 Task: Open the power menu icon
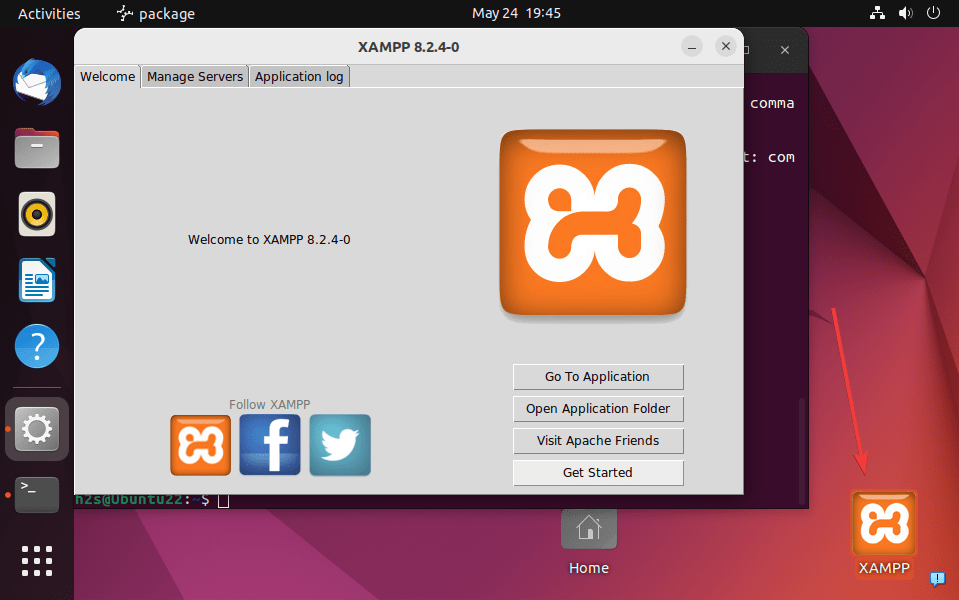933,13
